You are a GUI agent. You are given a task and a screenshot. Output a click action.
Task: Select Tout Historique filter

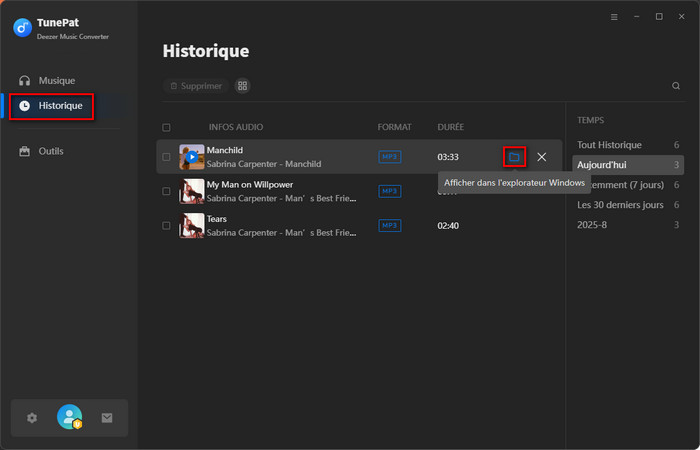pos(628,145)
